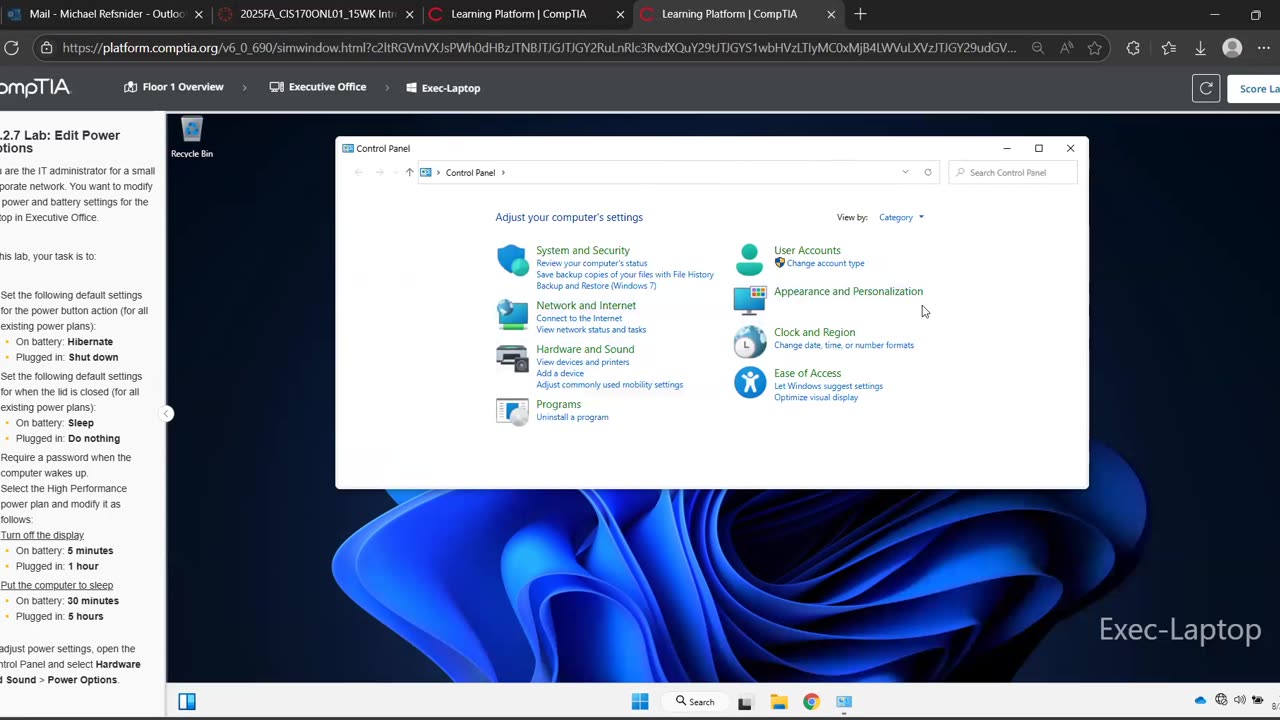Go to Floor 1 Overview breadcrumb
Screen dimensions: 1280x720
(x=173, y=87)
